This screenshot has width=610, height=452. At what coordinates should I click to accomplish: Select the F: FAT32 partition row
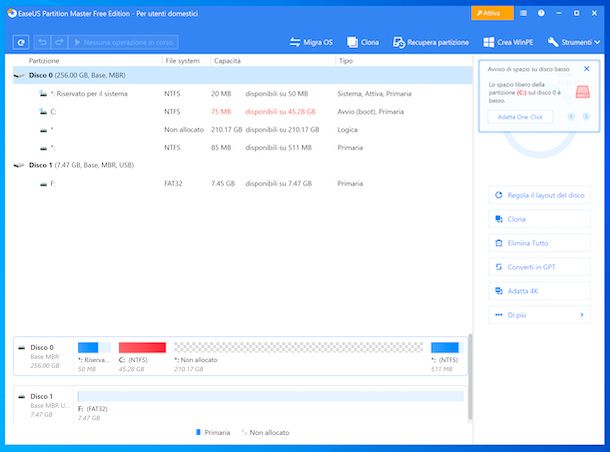coord(242,184)
